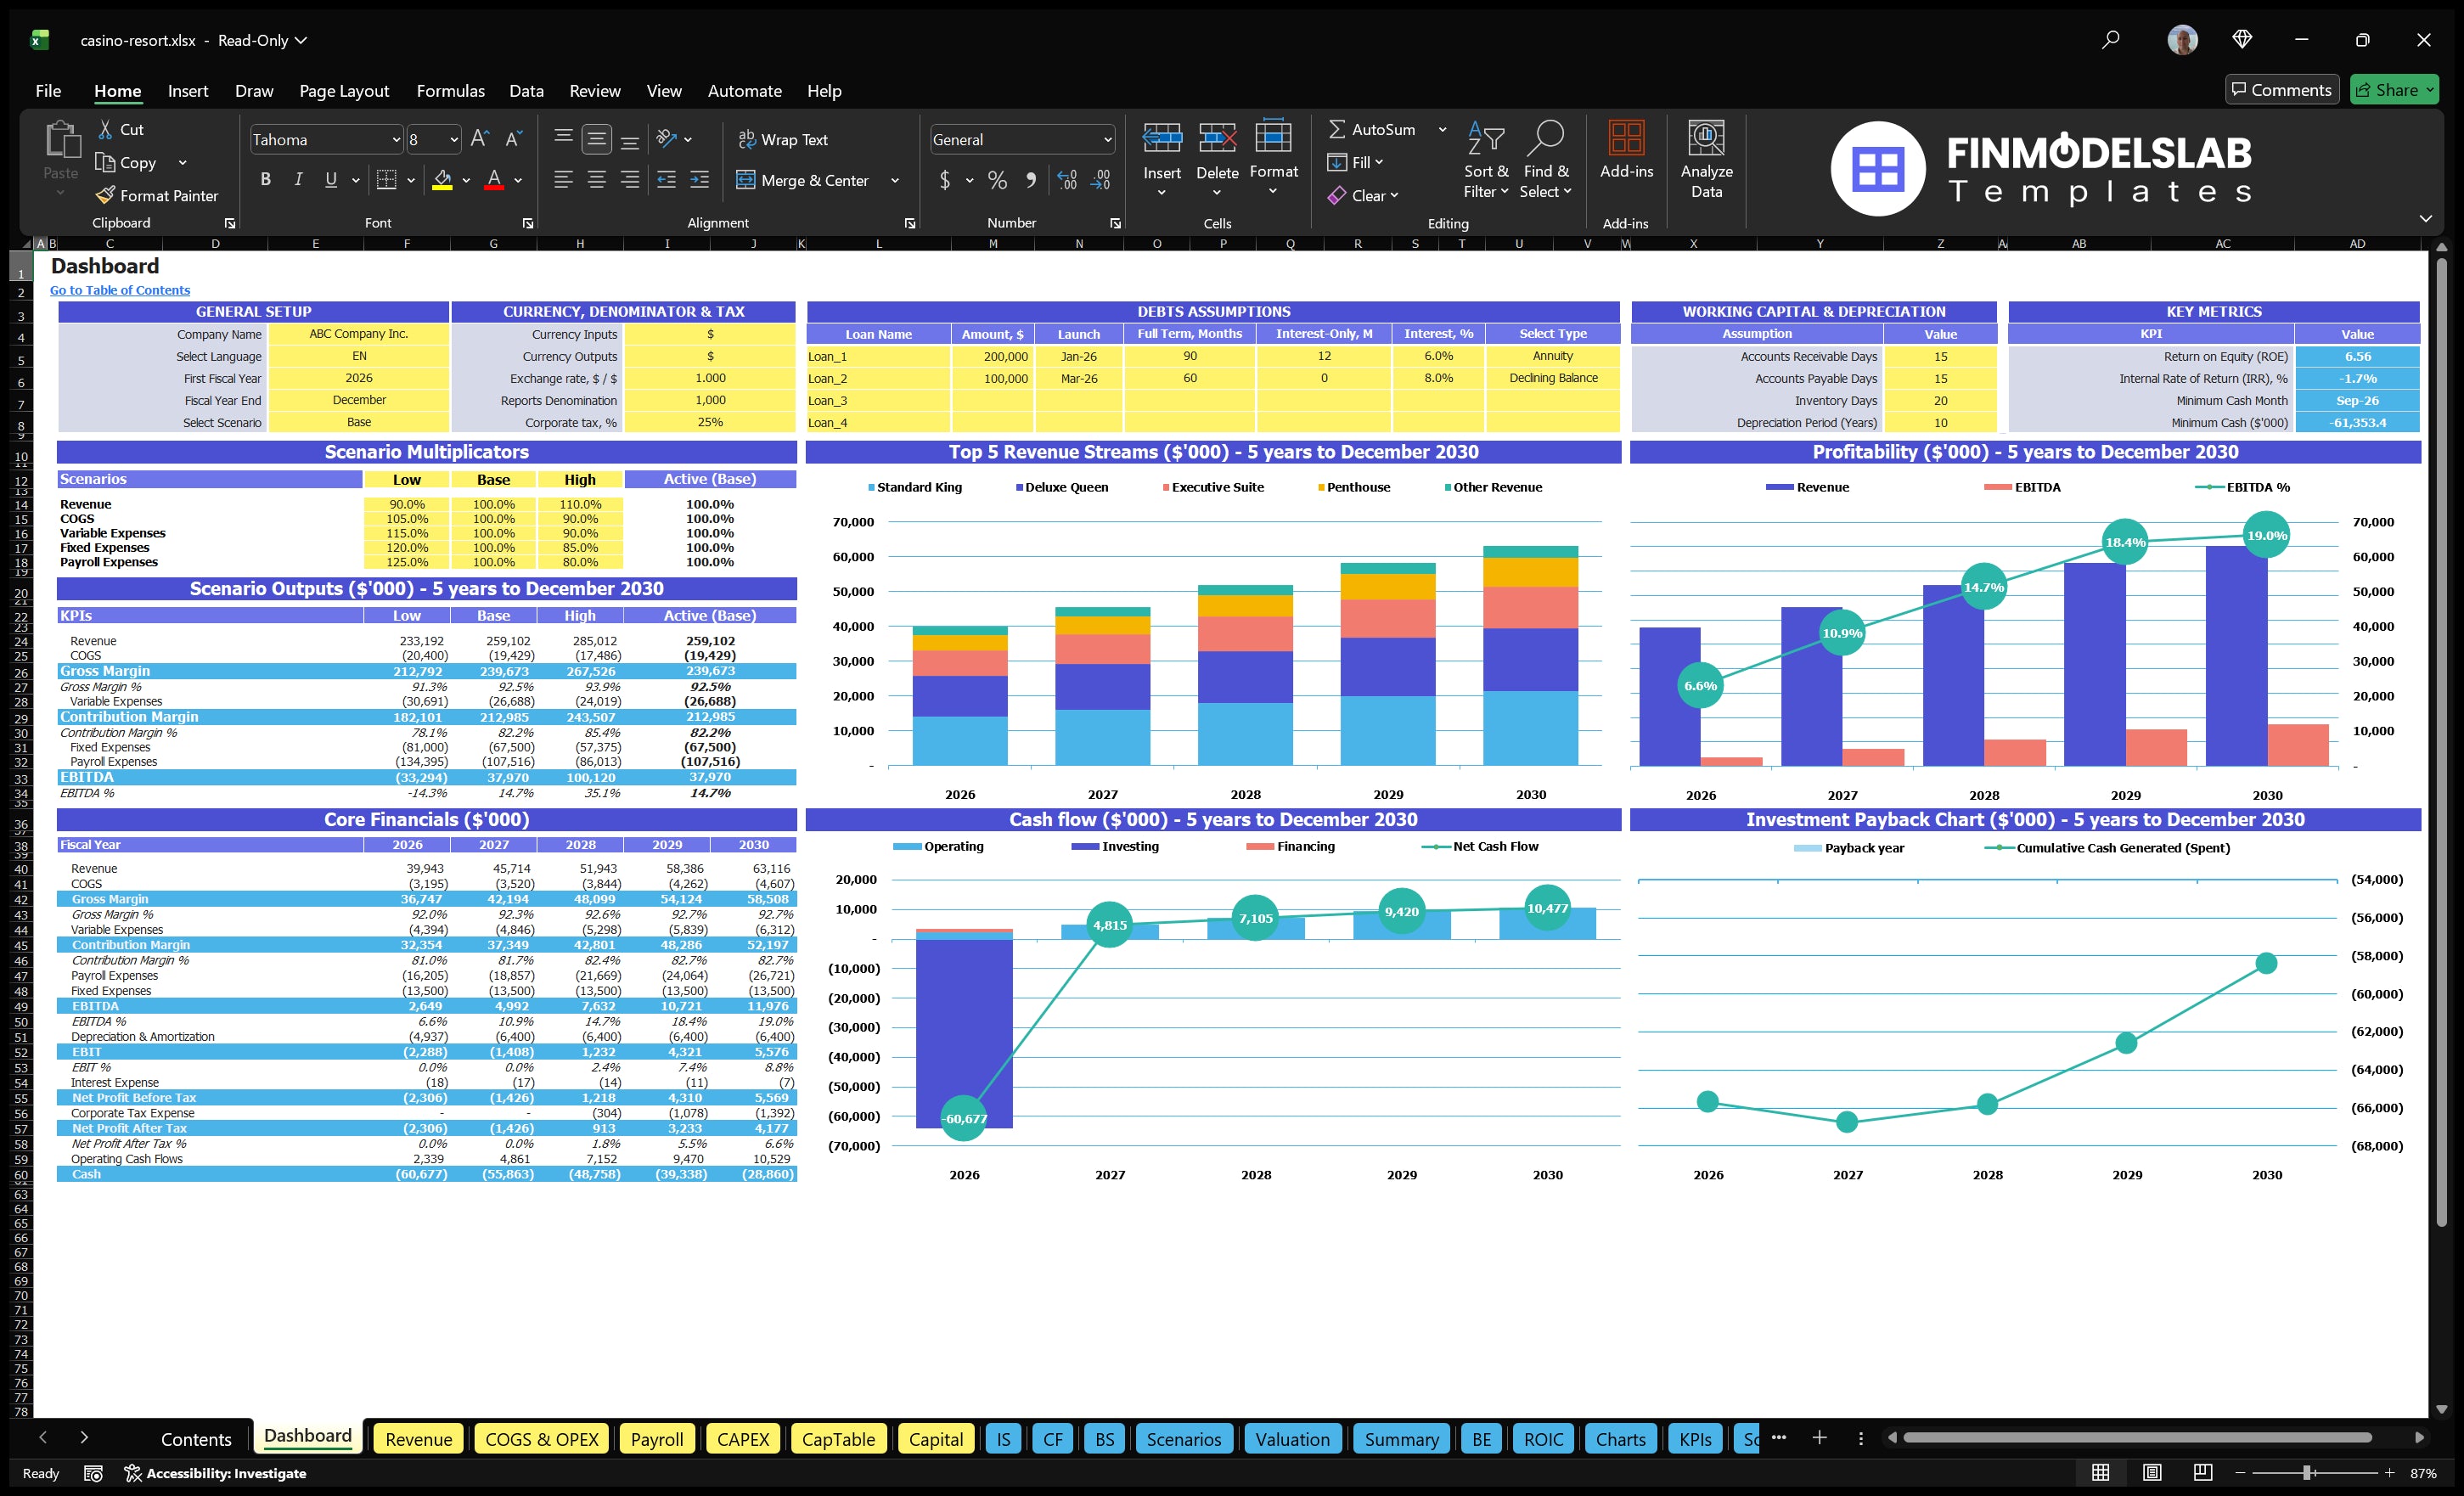
Task: Click the Go to Table of Contents link
Action: (x=119, y=290)
